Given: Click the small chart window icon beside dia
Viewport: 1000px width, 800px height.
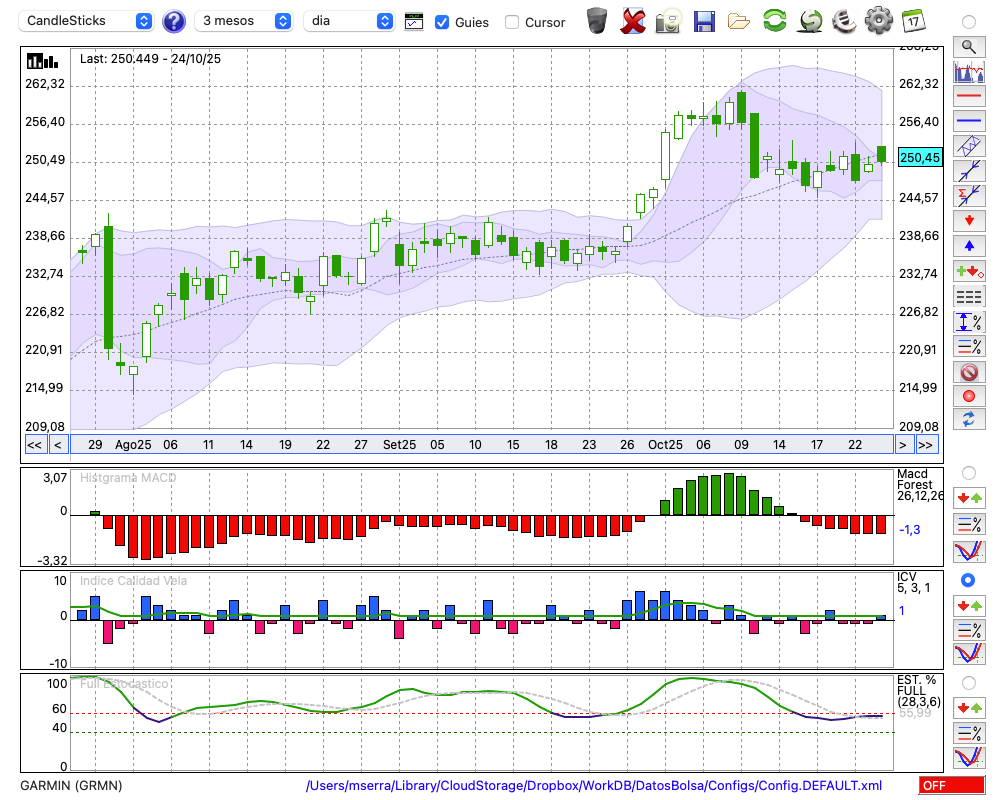Looking at the screenshot, I should click(414, 22).
